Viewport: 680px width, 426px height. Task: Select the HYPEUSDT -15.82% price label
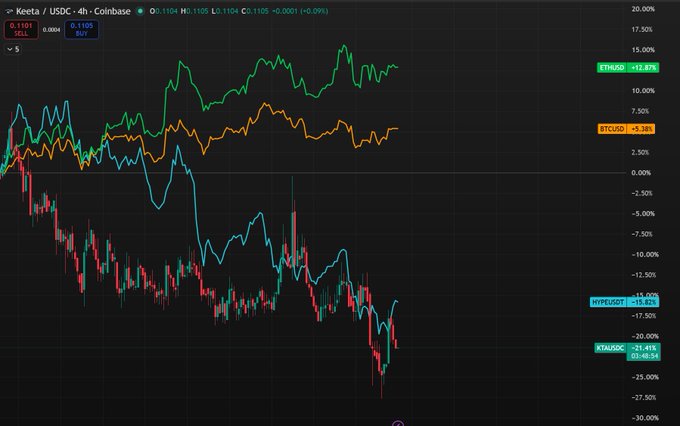point(624,302)
